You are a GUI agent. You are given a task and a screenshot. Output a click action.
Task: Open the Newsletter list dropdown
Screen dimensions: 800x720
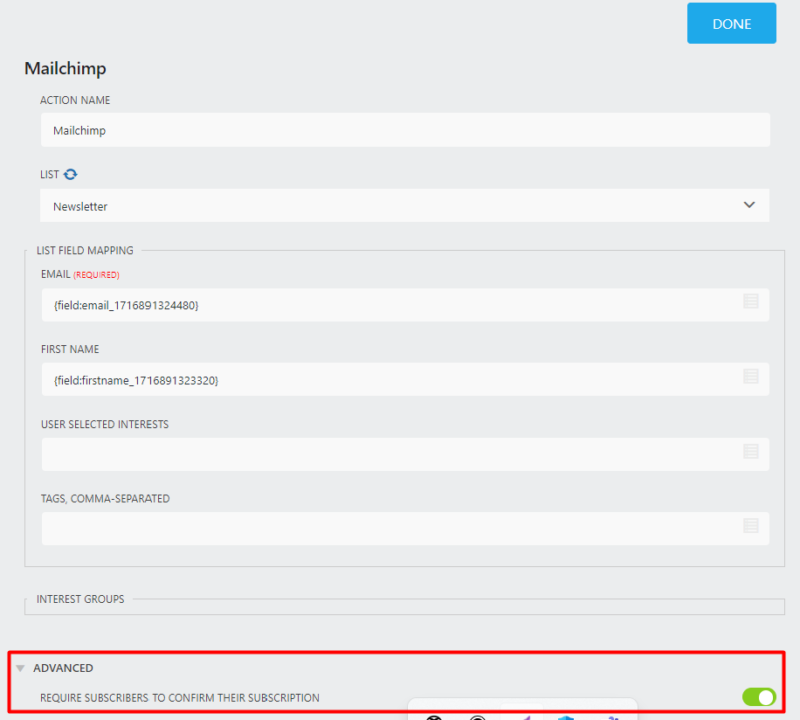pos(748,205)
